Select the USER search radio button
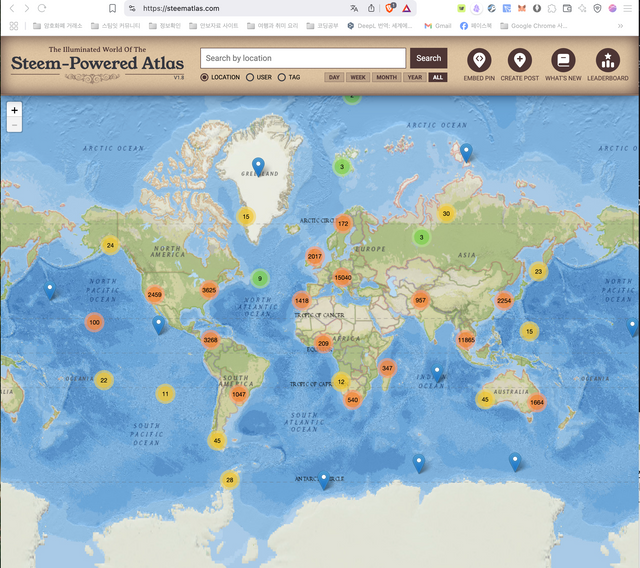 250,77
